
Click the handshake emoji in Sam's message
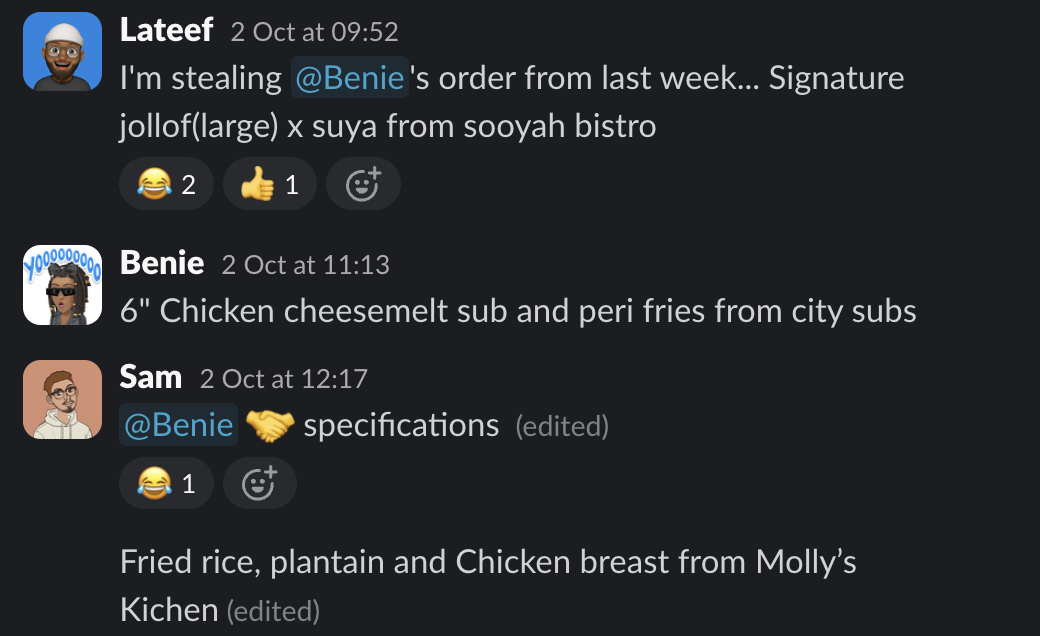click(x=270, y=426)
